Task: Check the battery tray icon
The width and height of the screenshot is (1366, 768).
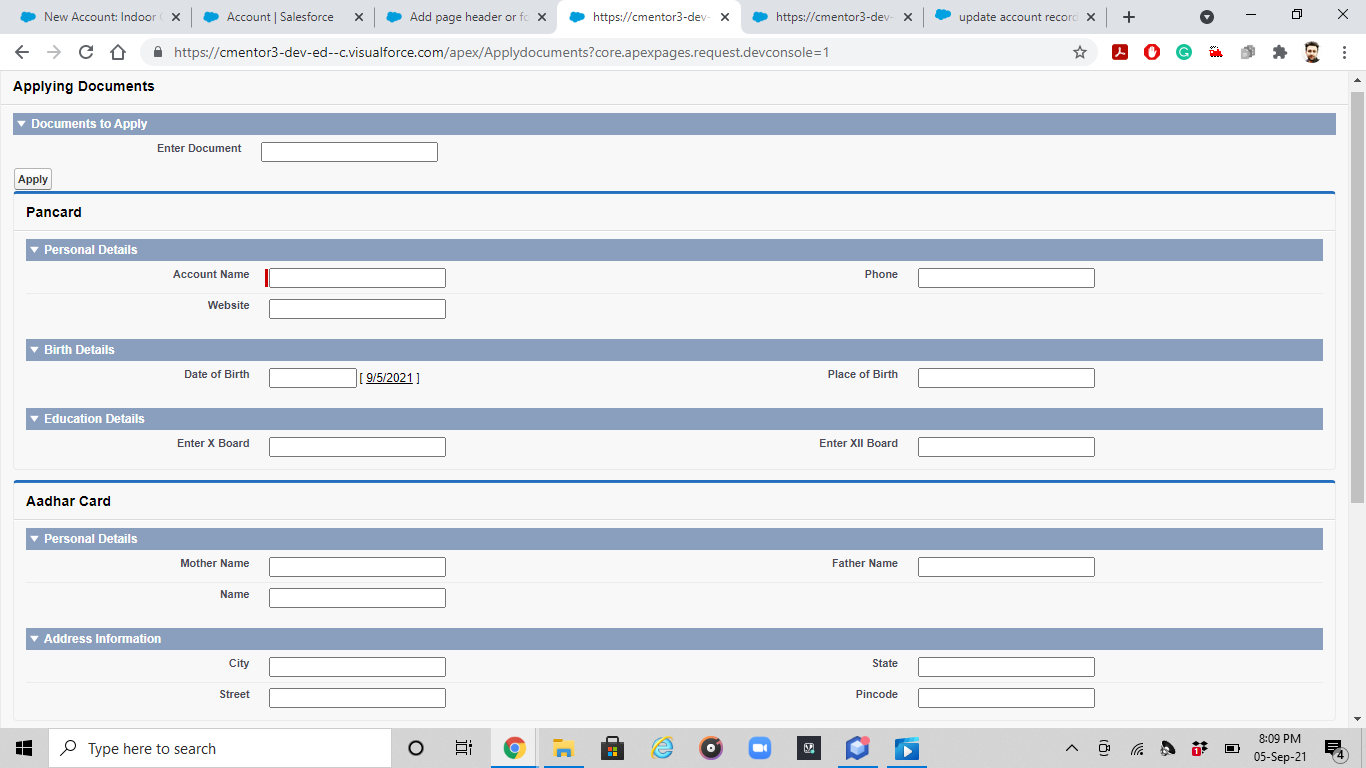Action: pos(1232,748)
